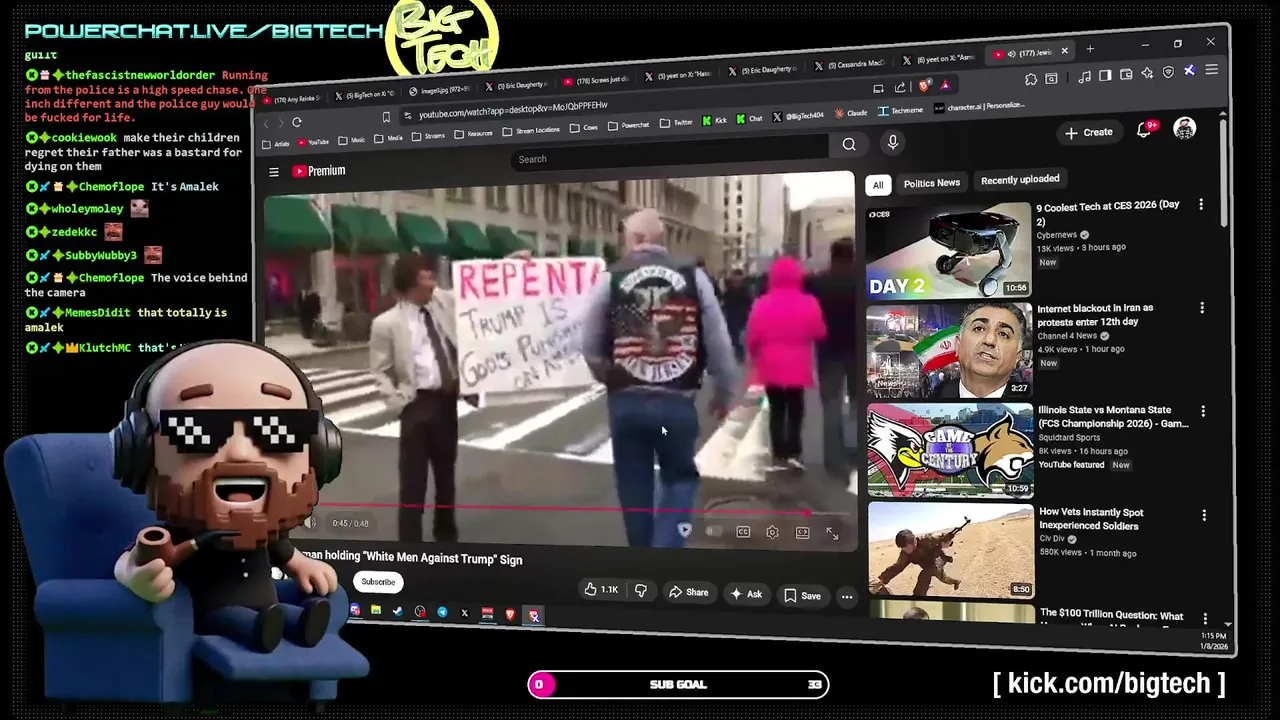
Task: Open the YouTube hamburger guide menu
Action: [x=273, y=172]
